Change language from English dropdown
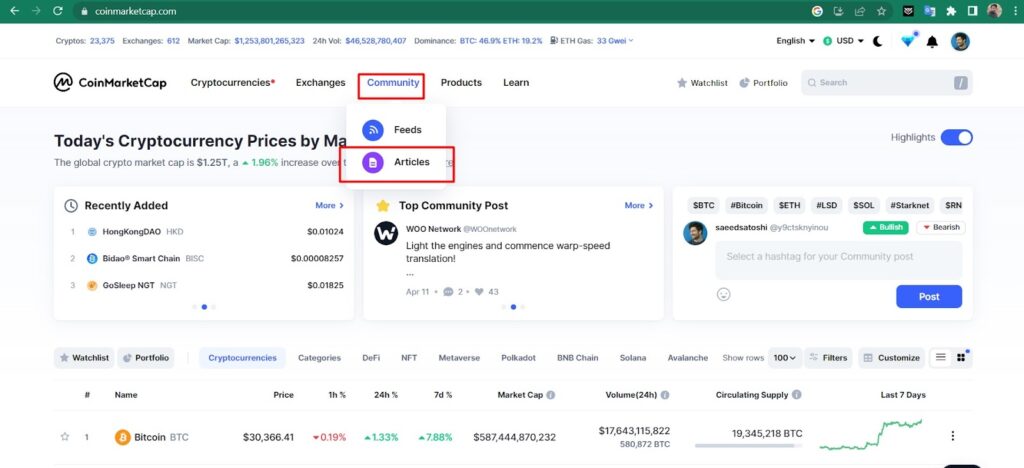Image resolution: width=1024 pixels, height=468 pixels. tap(795, 41)
